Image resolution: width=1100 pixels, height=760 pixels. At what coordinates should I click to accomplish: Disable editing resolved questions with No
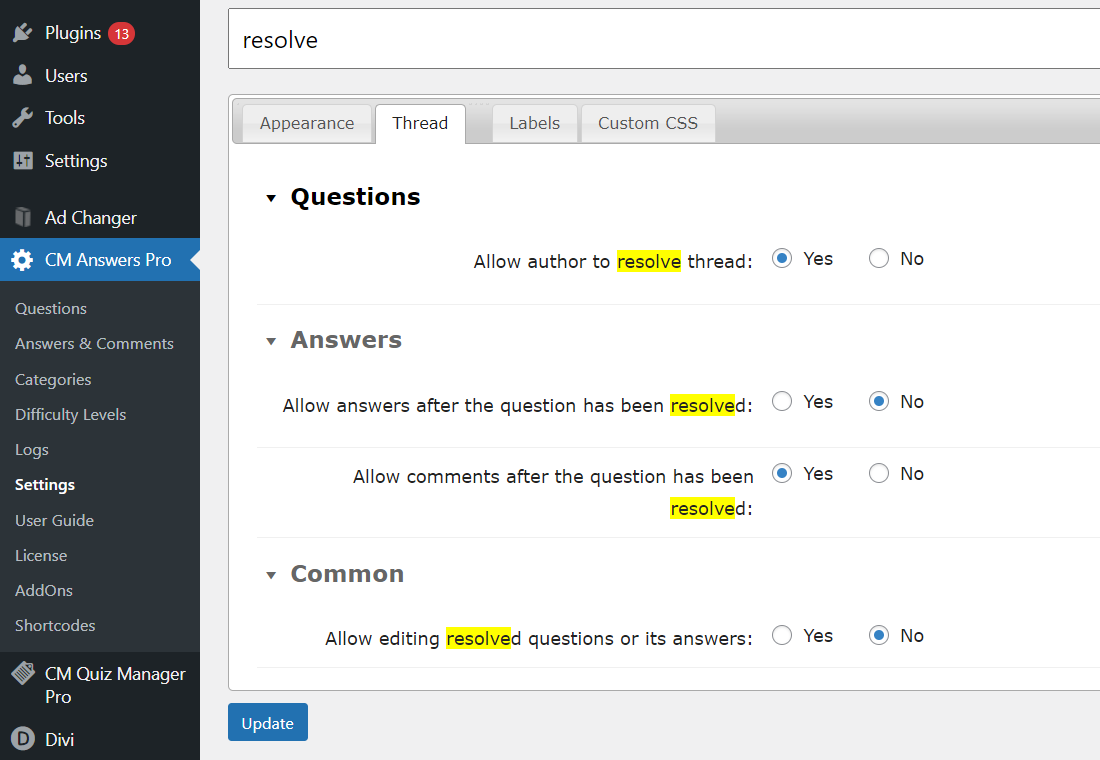tap(878, 636)
